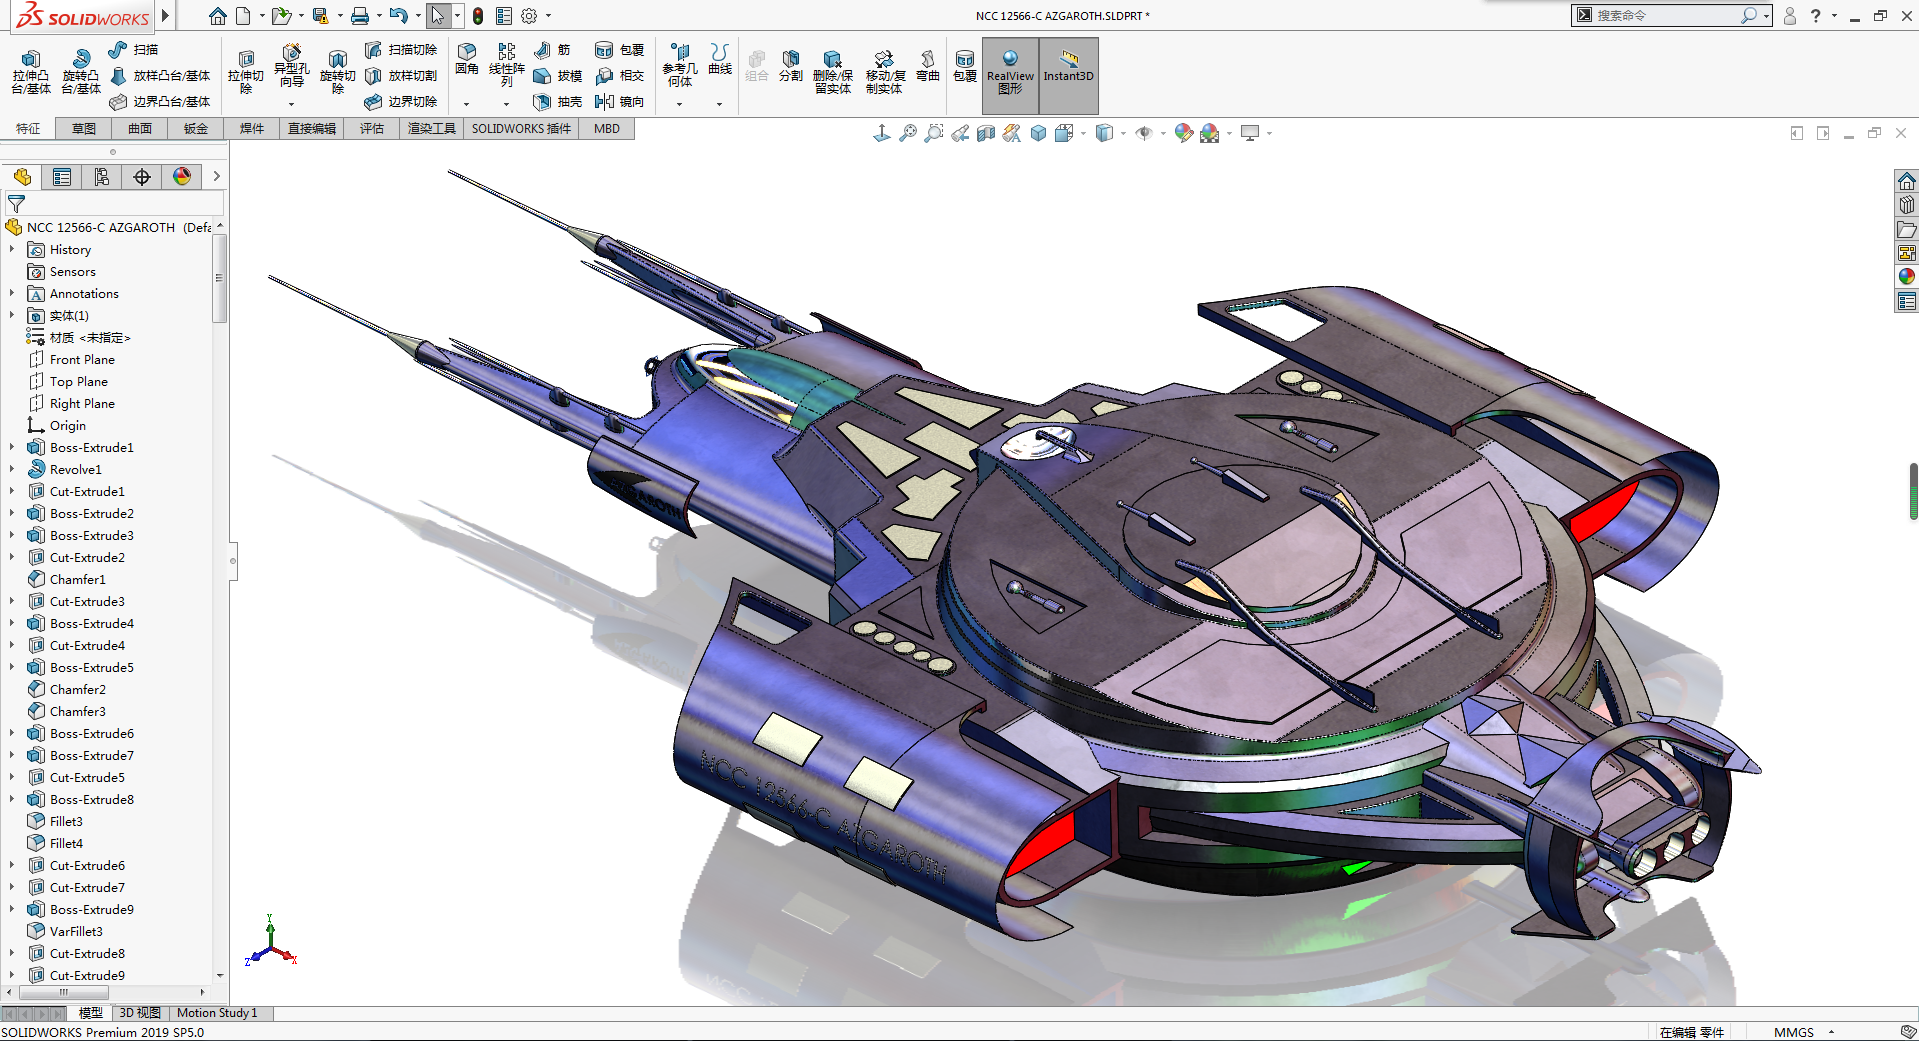Image resolution: width=1919 pixels, height=1041 pixels.
Task: Toggle the Hide/Show Items eye icon
Action: coord(1144,133)
